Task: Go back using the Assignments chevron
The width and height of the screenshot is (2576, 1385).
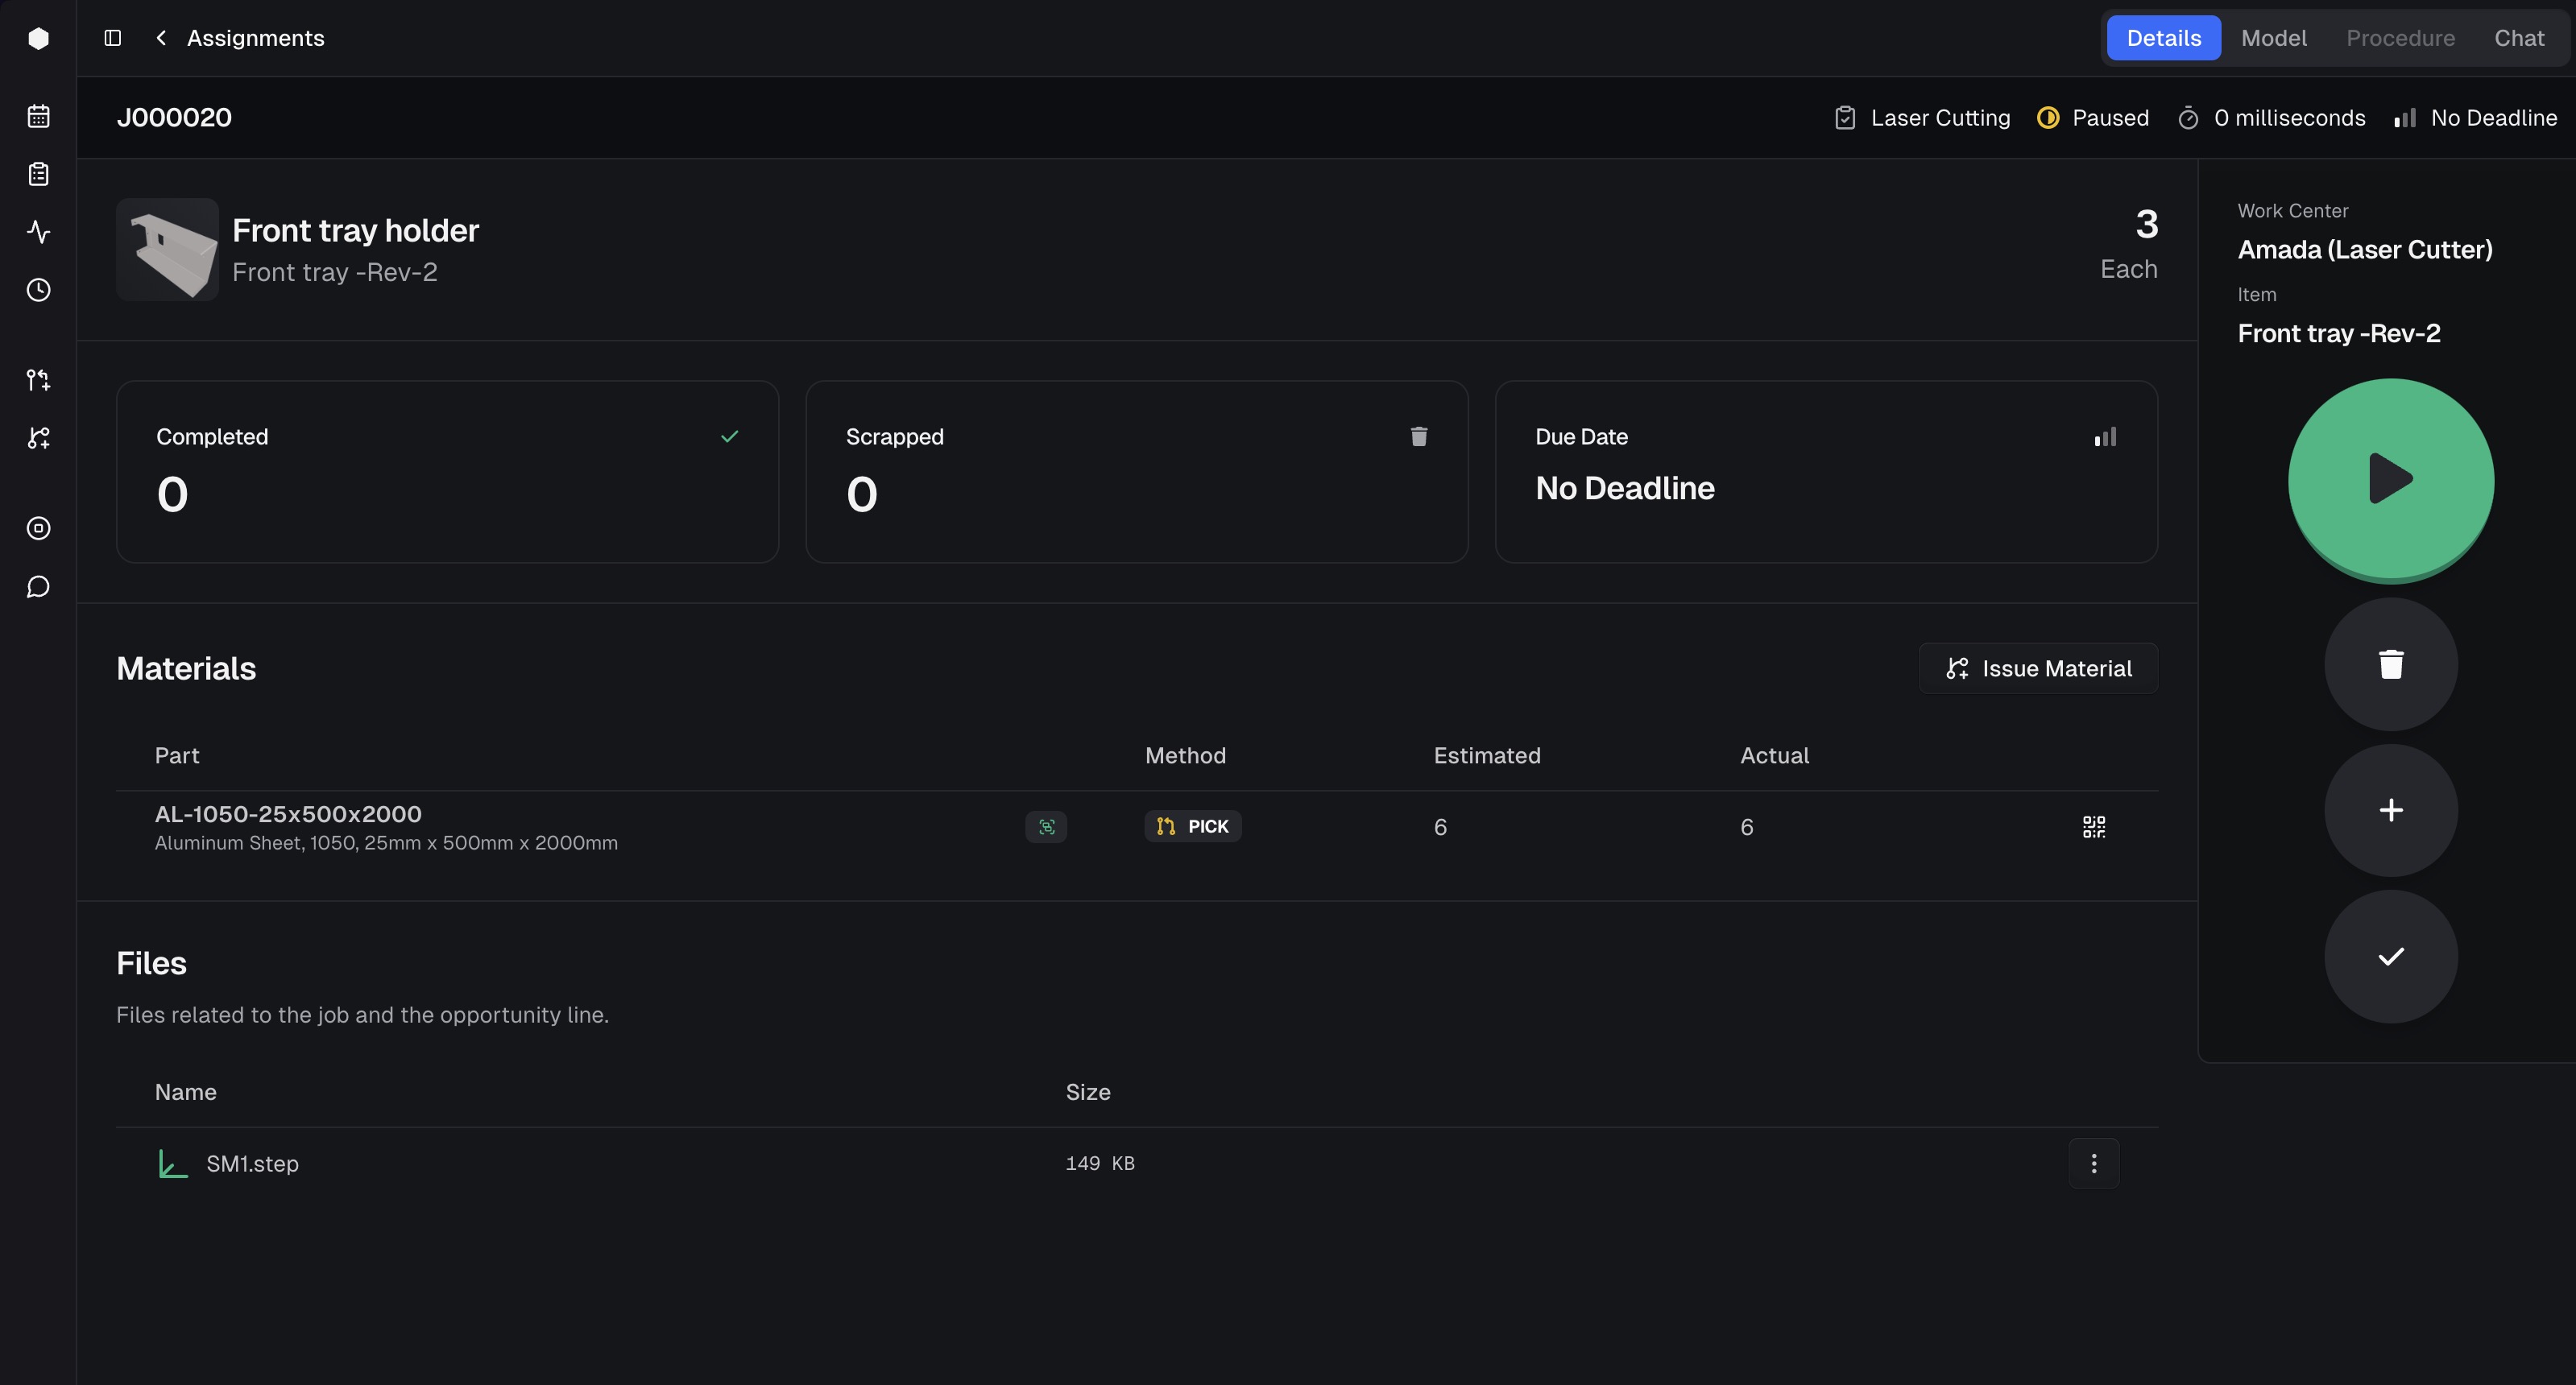Action: pyautogui.click(x=161, y=38)
